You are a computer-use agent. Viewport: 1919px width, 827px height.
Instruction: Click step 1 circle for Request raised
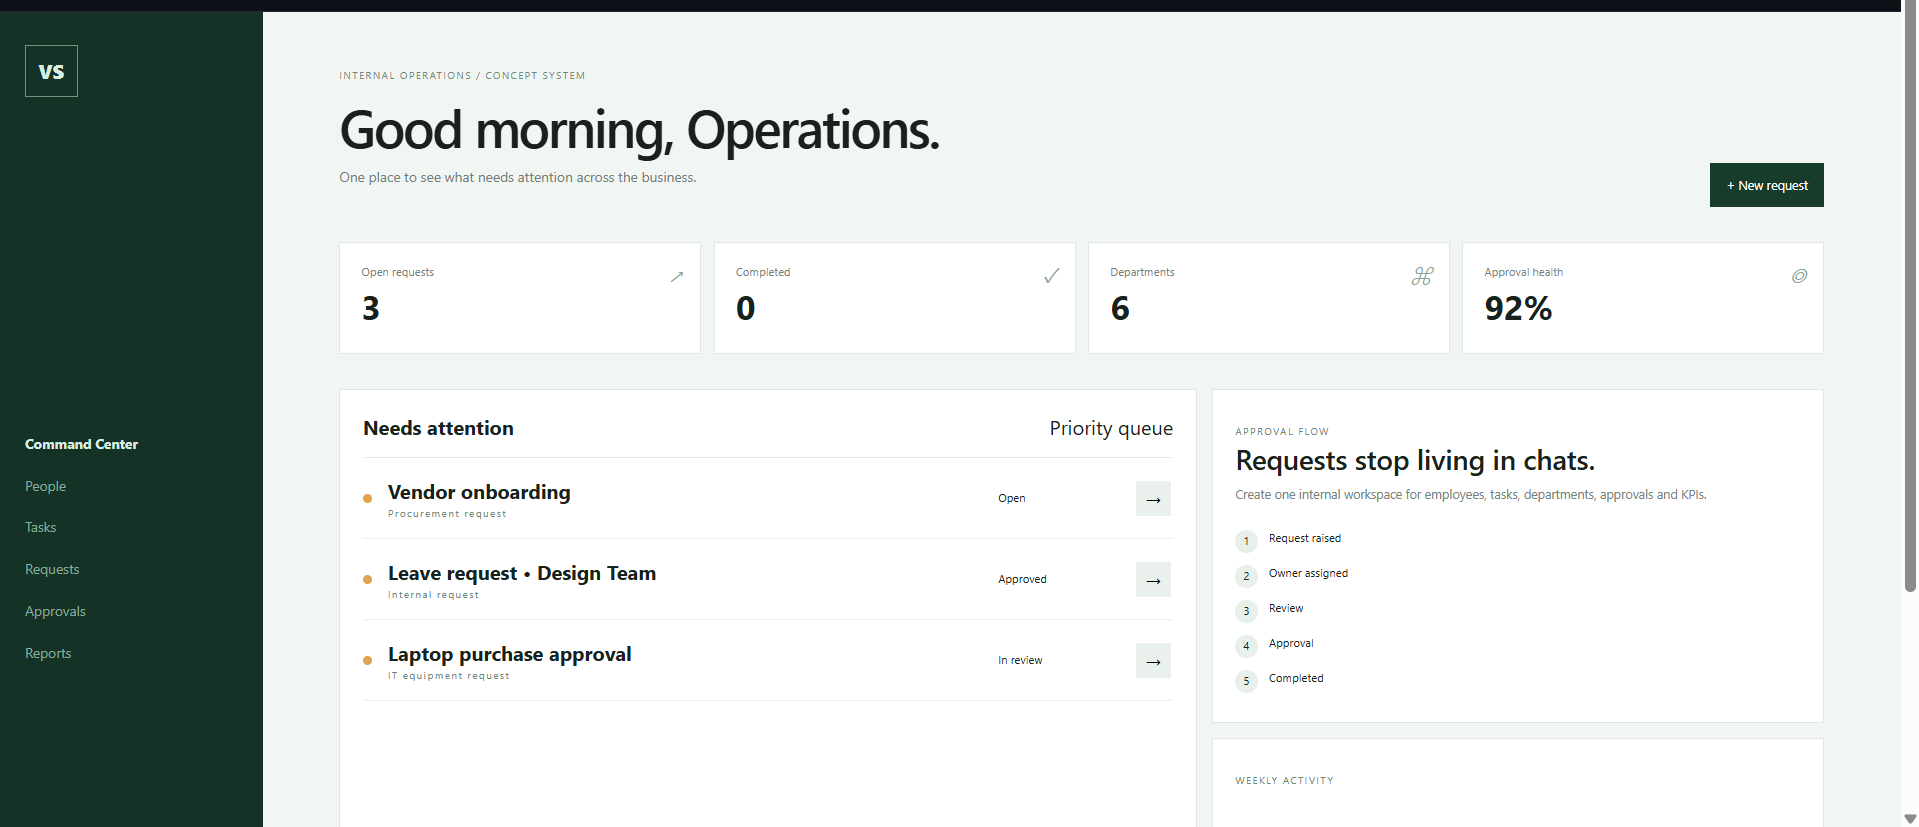(x=1246, y=541)
